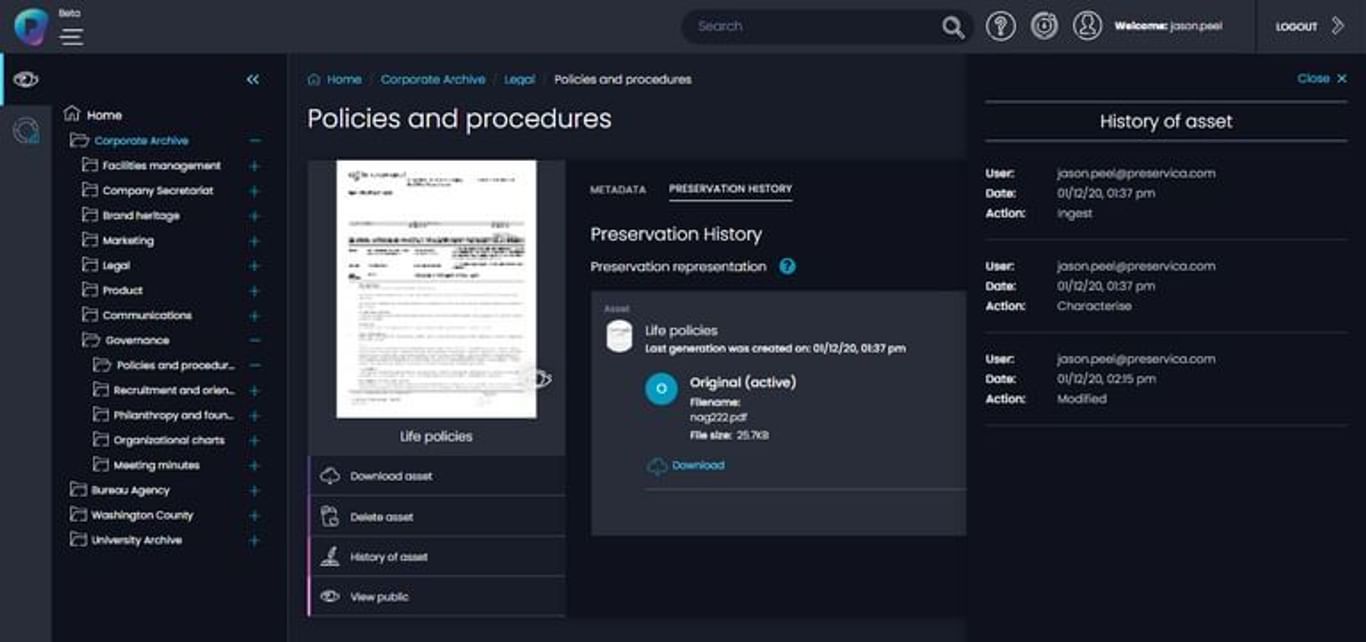This screenshot has width=1366, height=642.
Task: Expand the Bureau Agency folder
Action: click(254, 491)
